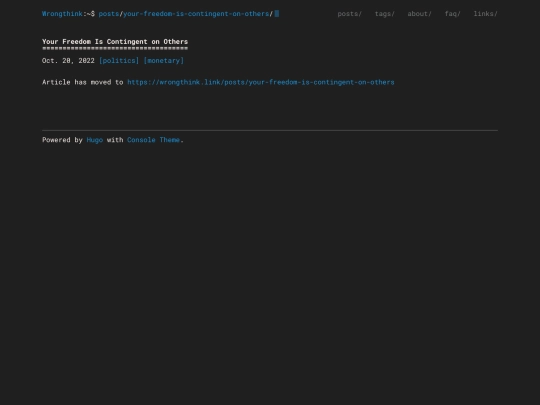Open your-freedom-is-contingent-on-others breadcrumb link
Image resolution: width=540 pixels, height=405 pixels.
(196, 14)
